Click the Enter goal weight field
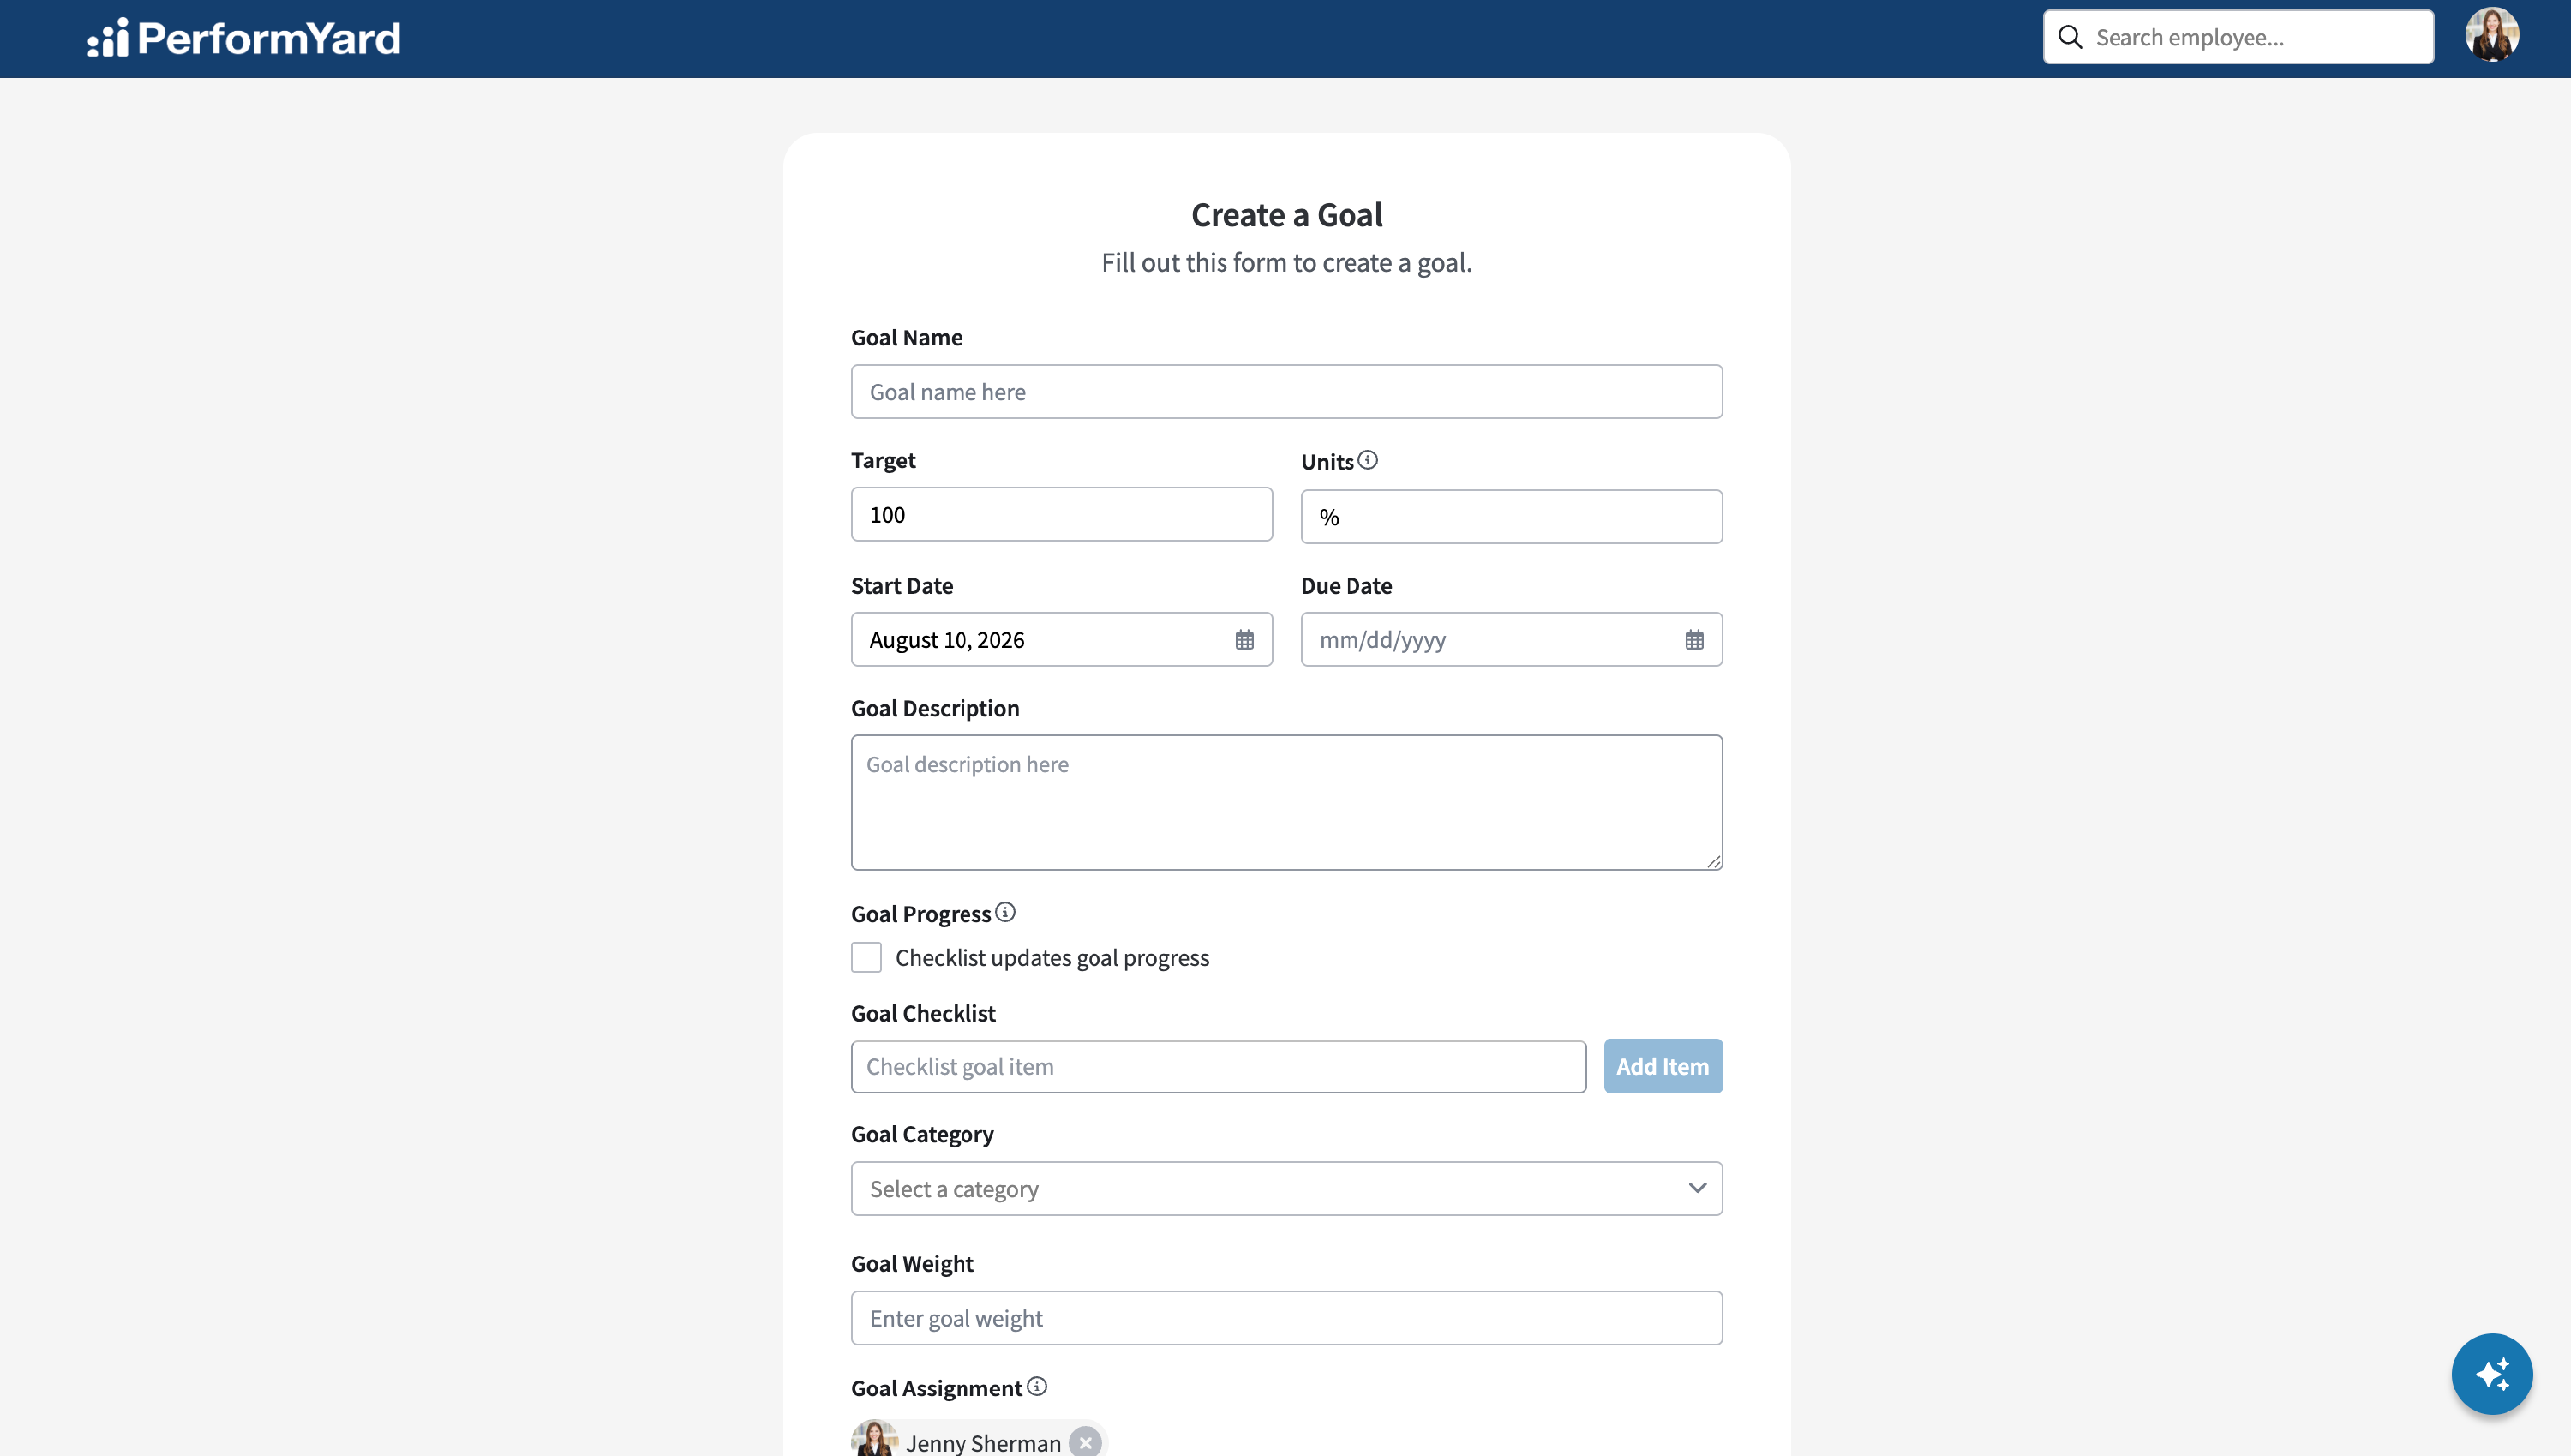The height and width of the screenshot is (1456, 2571). pyautogui.click(x=1286, y=1318)
